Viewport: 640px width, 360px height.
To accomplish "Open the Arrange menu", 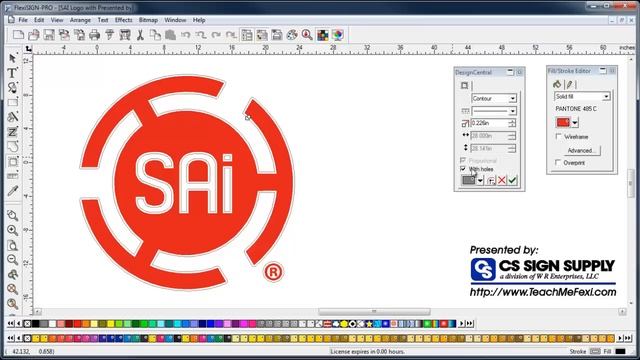I will [80, 20].
